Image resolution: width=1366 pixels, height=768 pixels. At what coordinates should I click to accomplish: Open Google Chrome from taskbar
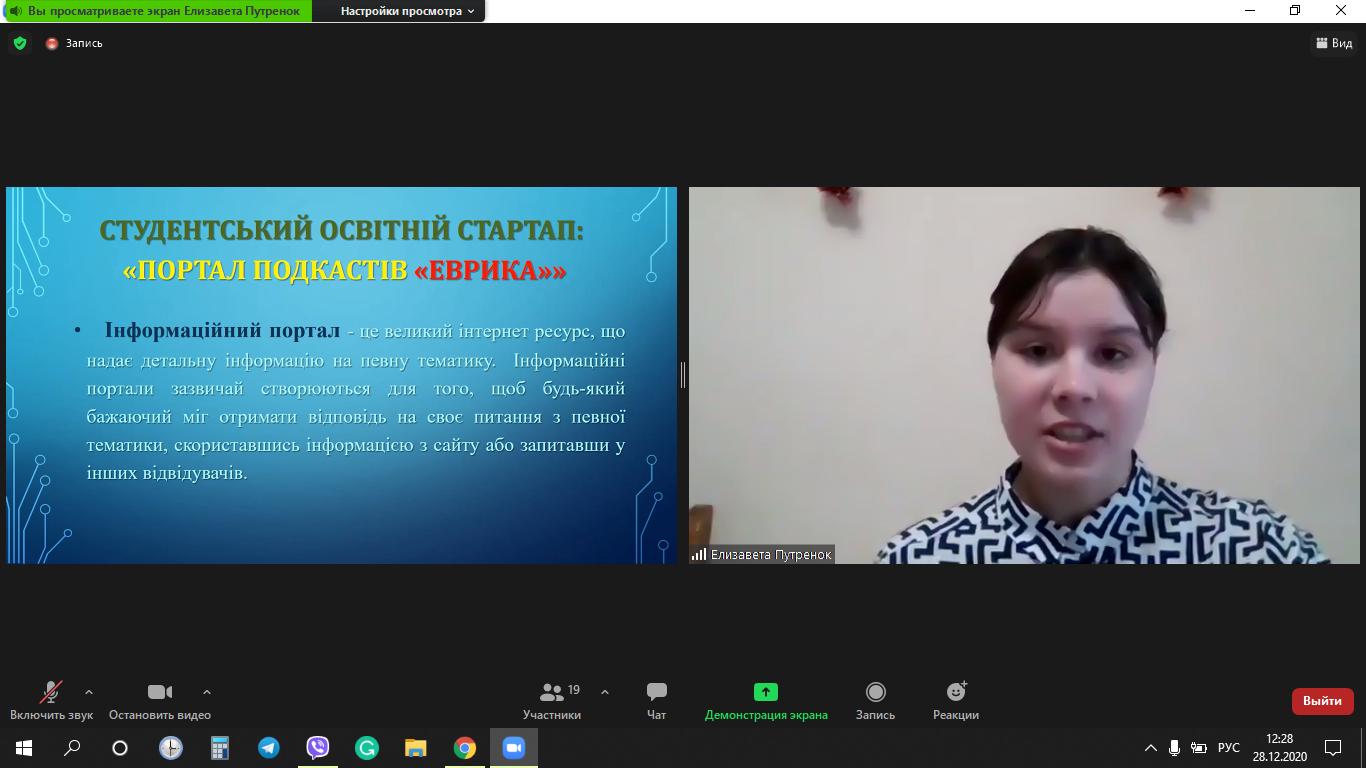[x=465, y=747]
